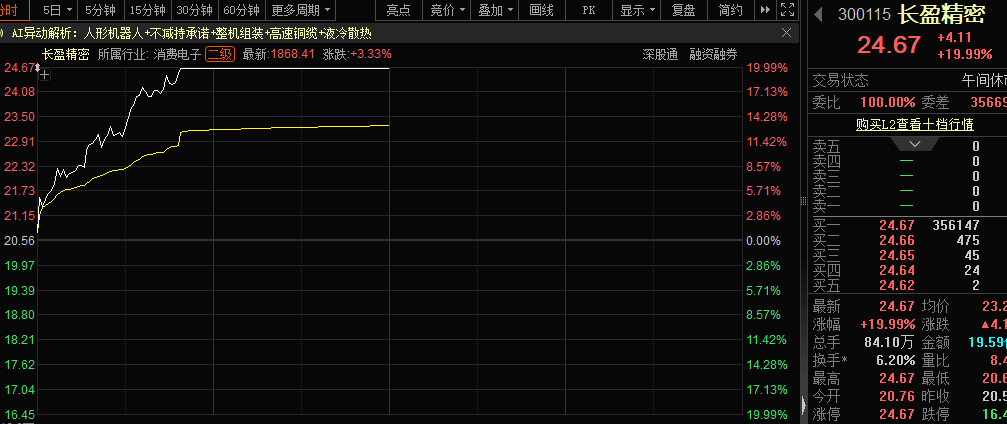
Task: Click the PK compare button
Action: [x=588, y=10]
